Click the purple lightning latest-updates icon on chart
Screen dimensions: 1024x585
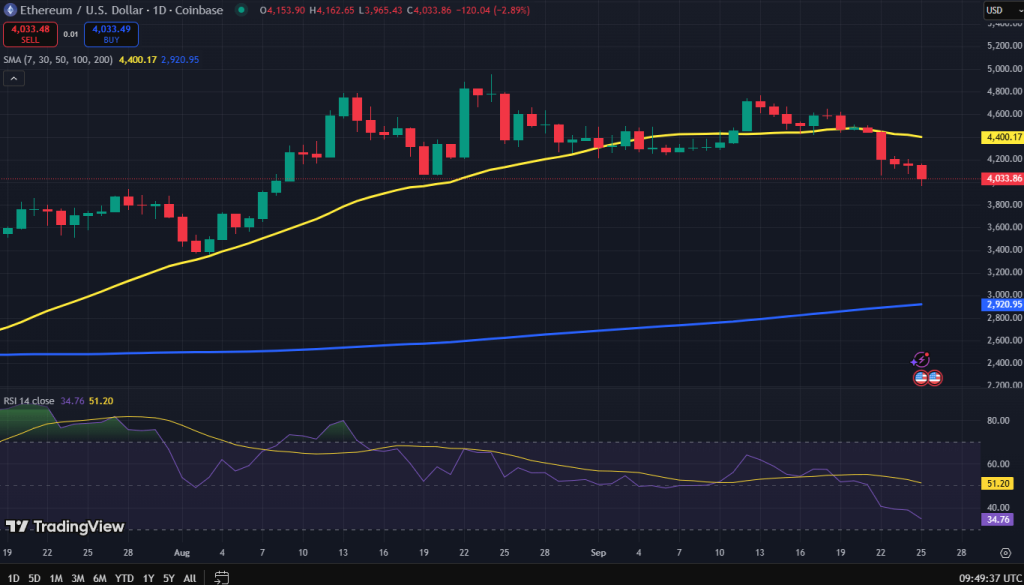920,360
